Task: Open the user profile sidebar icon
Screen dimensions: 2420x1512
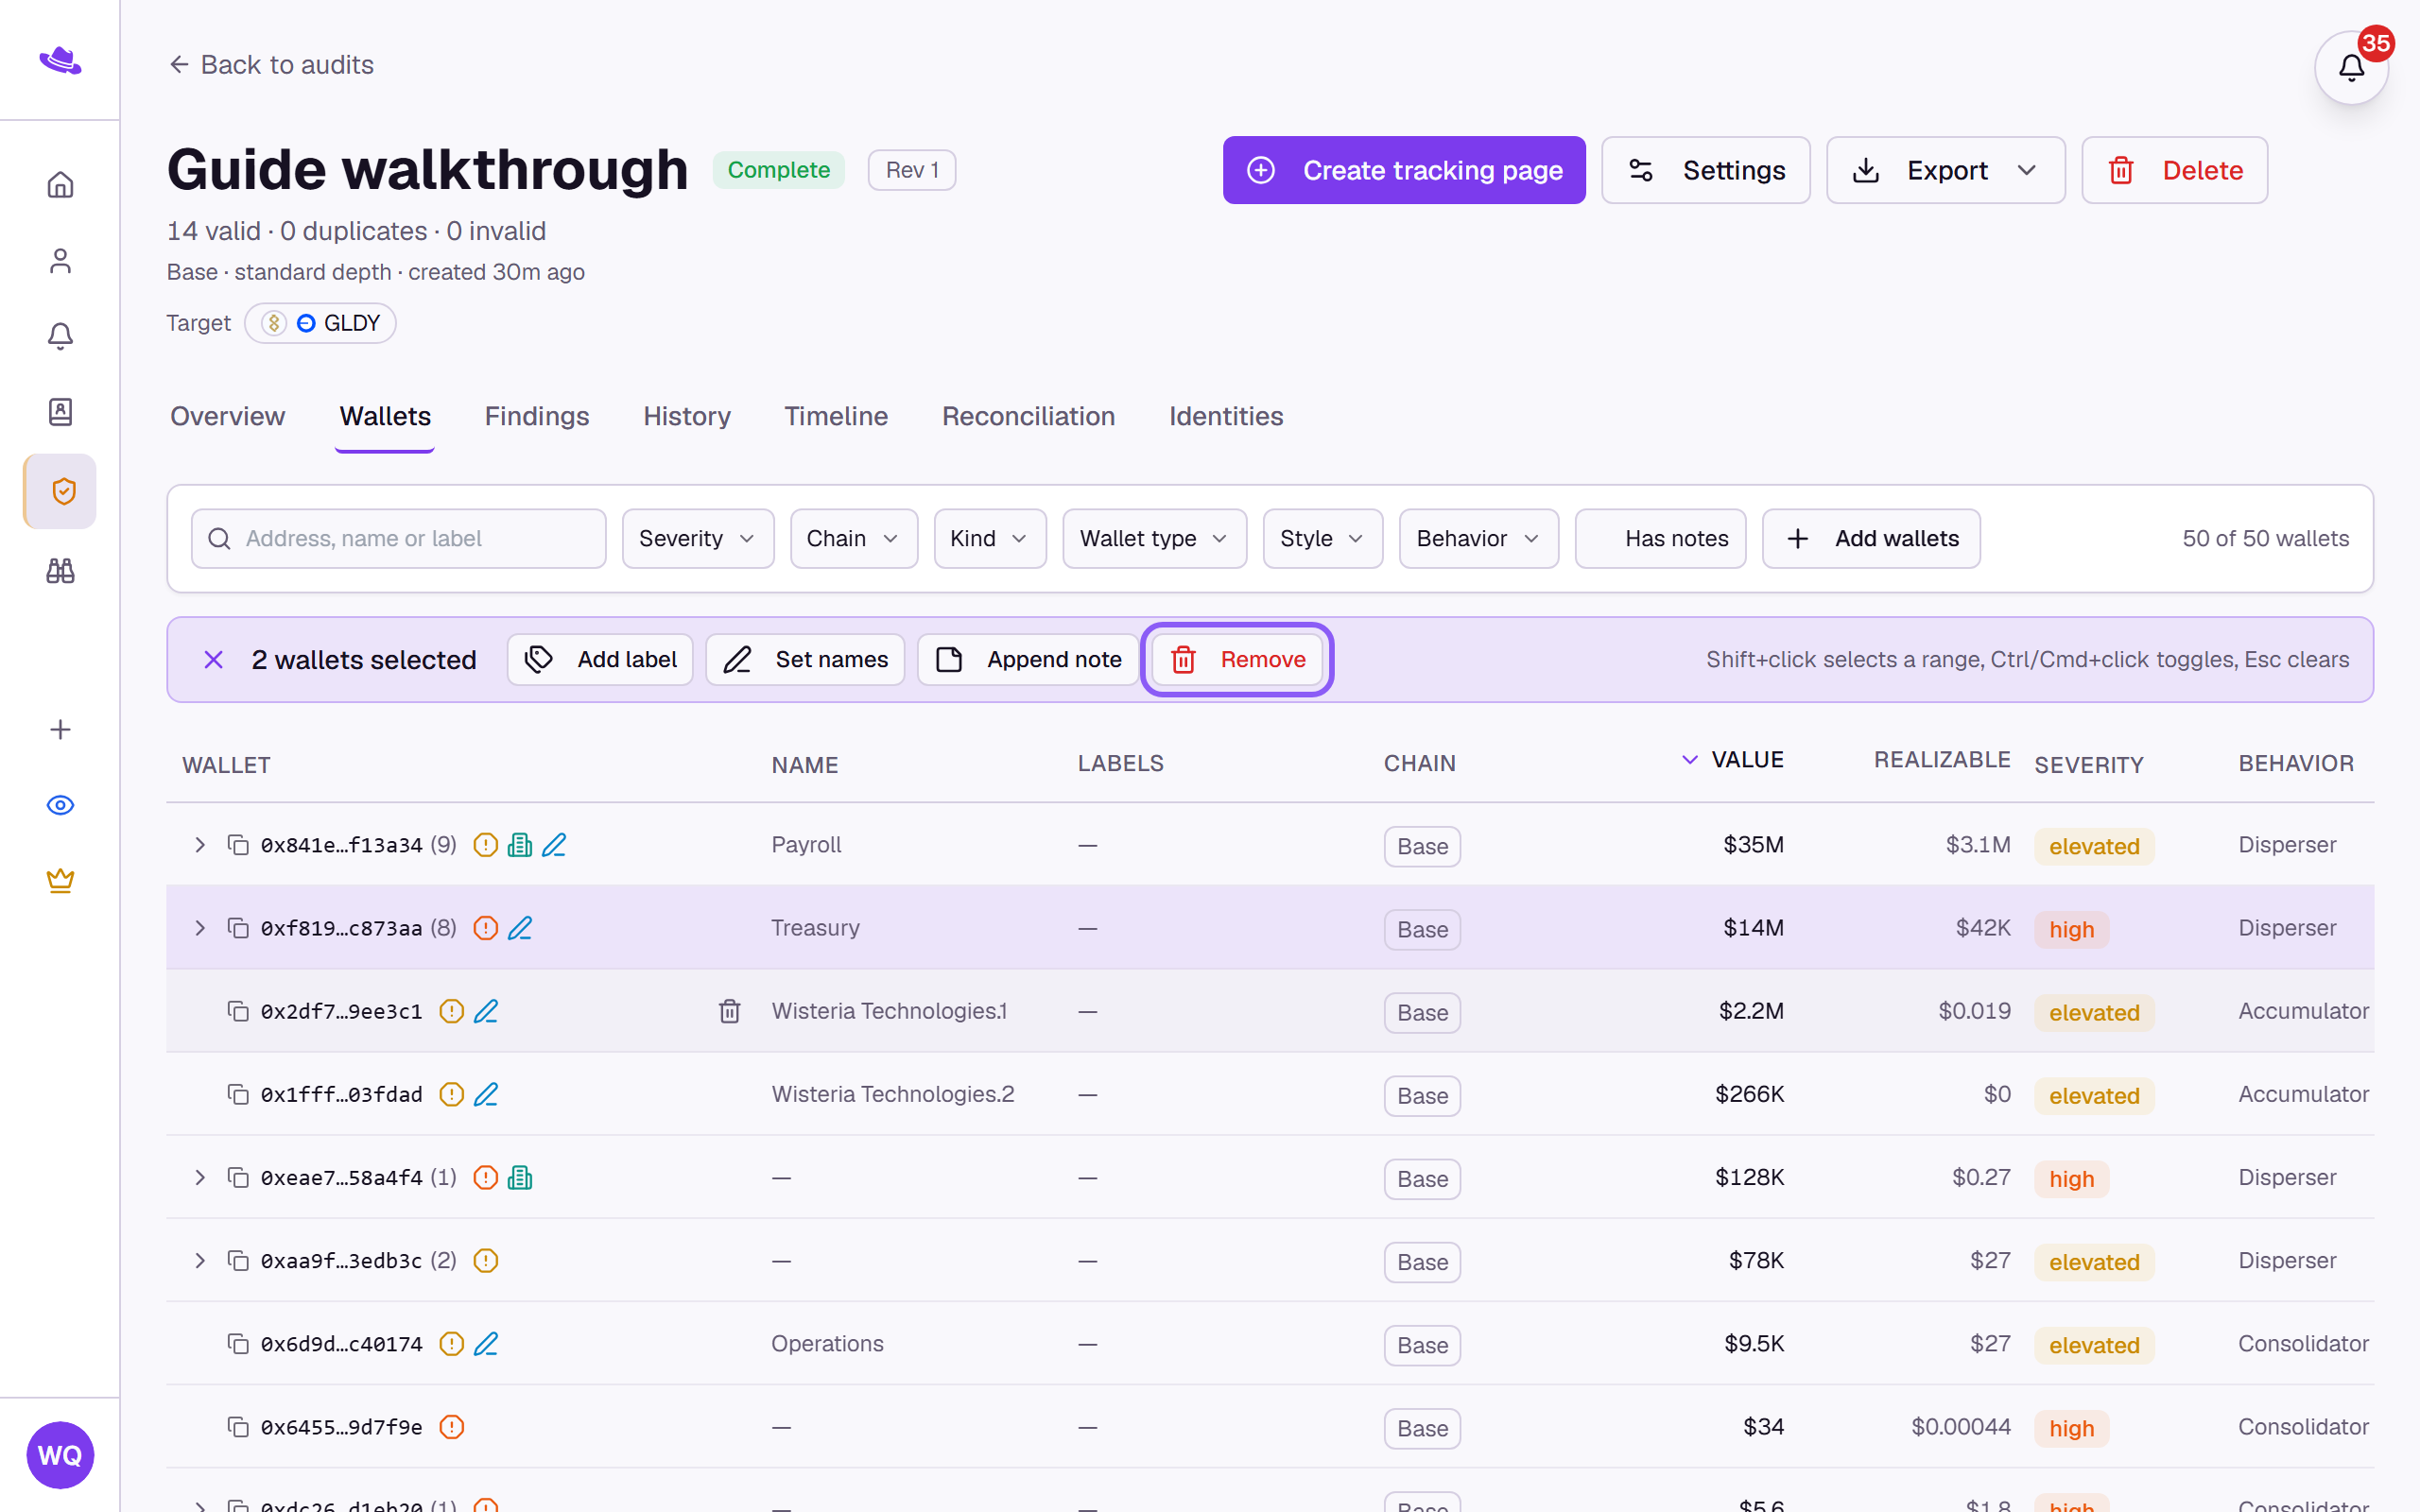Action: click(x=60, y=261)
